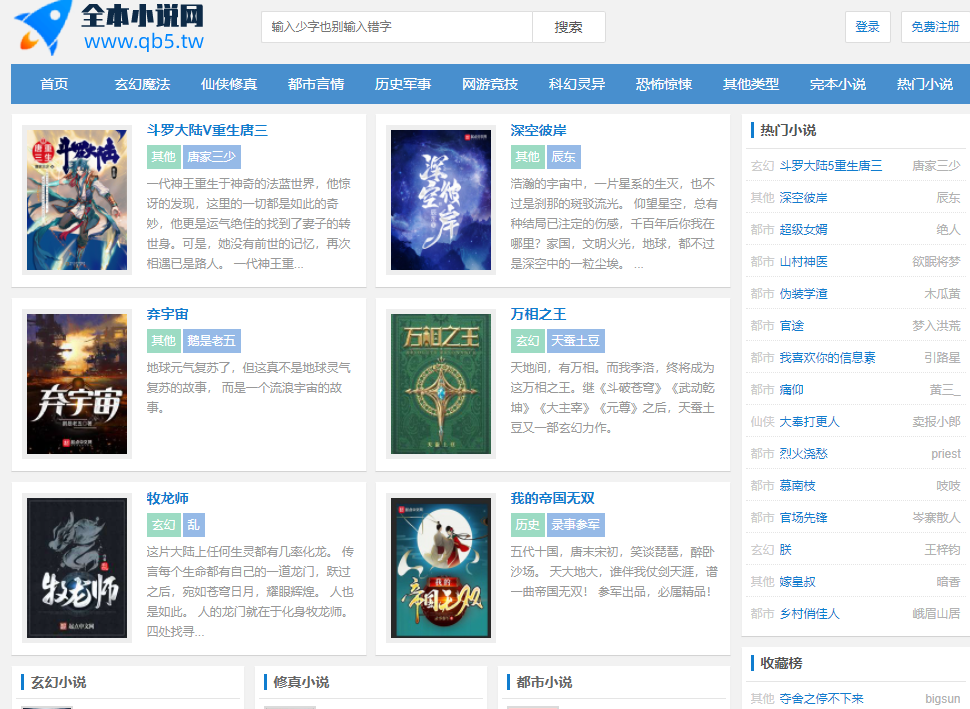Open the 弃宇宙 title link
The image size is (970, 709).
[x=168, y=314]
